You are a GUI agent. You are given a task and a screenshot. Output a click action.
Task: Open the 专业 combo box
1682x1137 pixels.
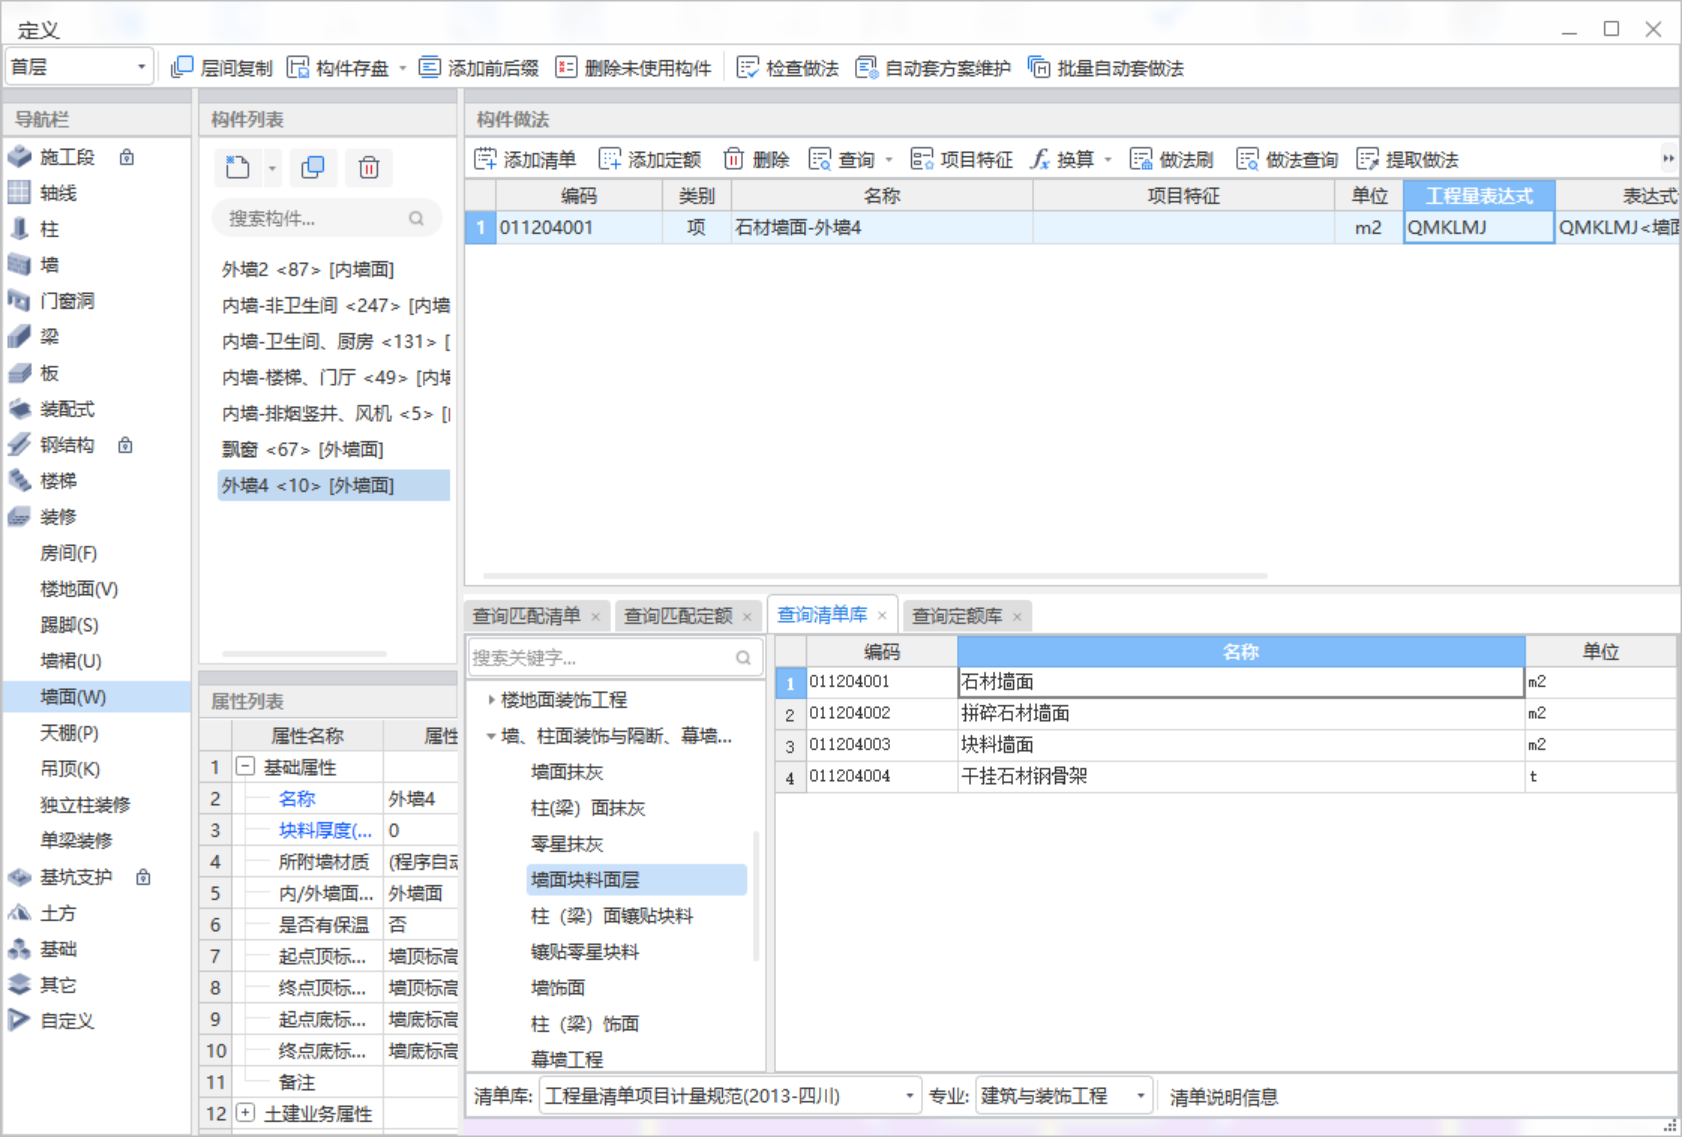point(1063,1096)
